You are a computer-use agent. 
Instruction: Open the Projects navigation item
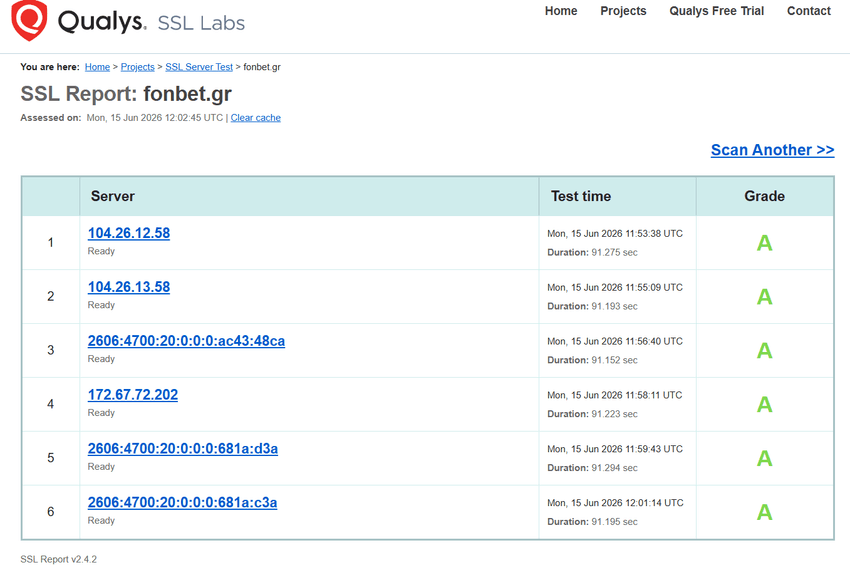623,11
